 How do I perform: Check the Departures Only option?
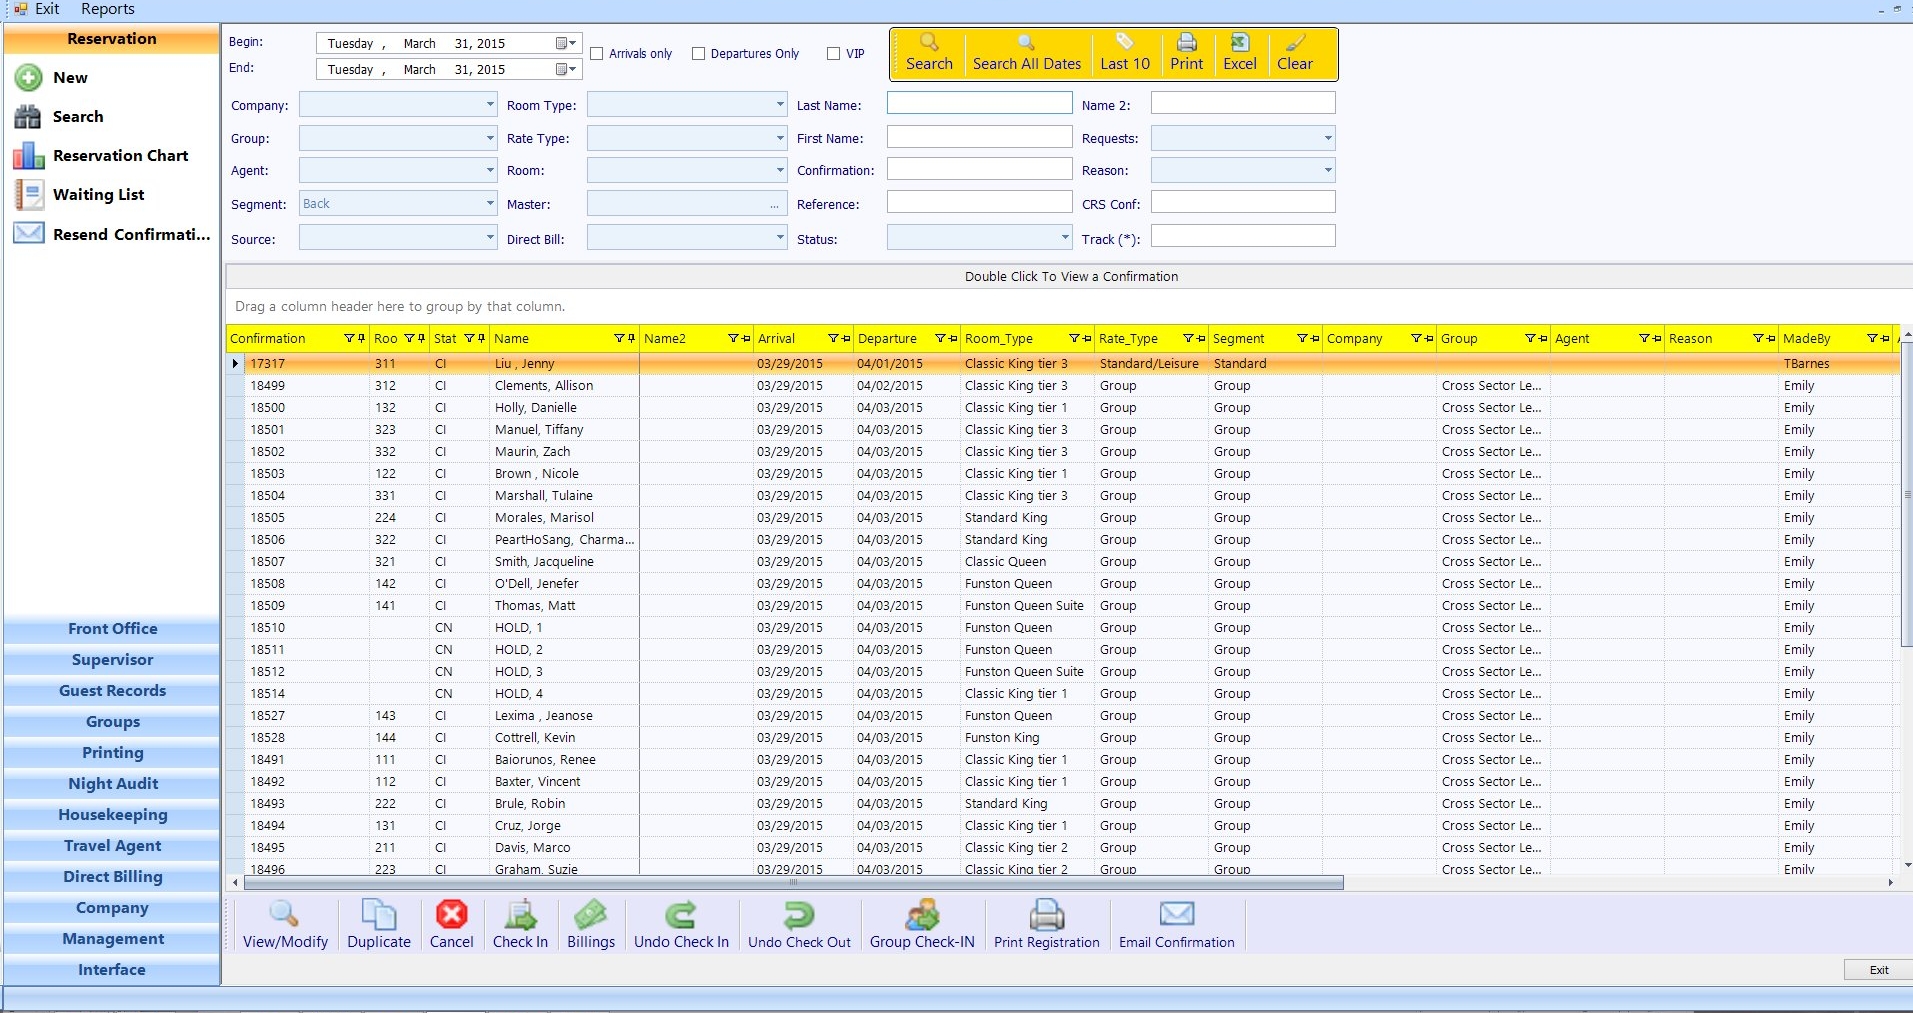(699, 54)
